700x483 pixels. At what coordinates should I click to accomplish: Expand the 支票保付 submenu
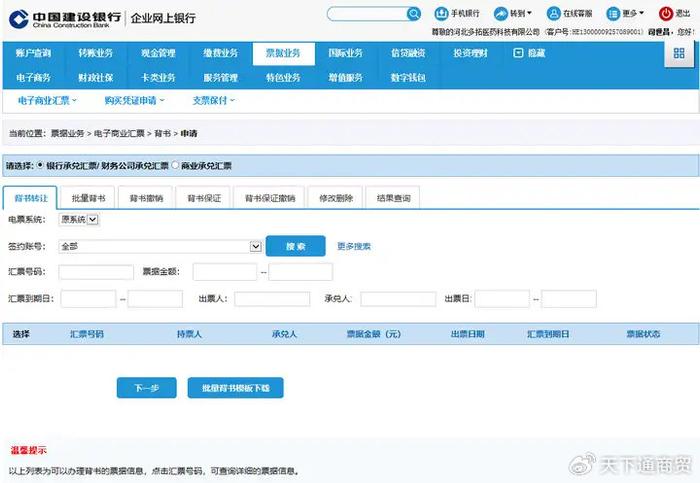click(x=213, y=100)
